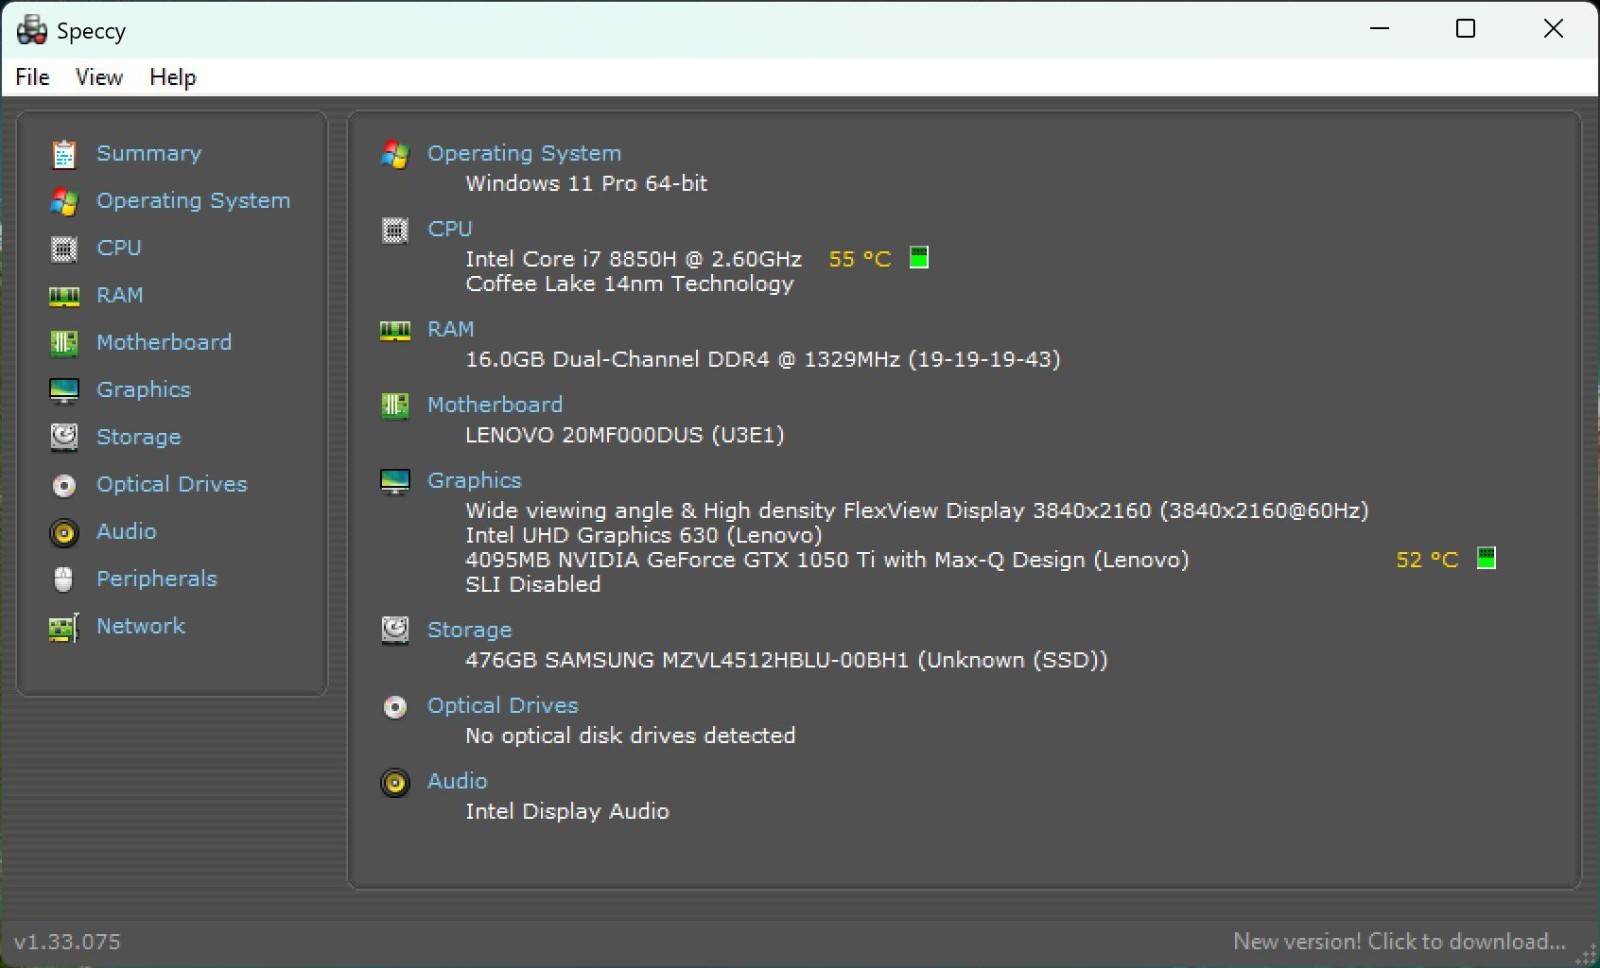1600x968 pixels.
Task: Click the Graphics monitor icon in sidebar
Action: pyautogui.click(x=64, y=390)
